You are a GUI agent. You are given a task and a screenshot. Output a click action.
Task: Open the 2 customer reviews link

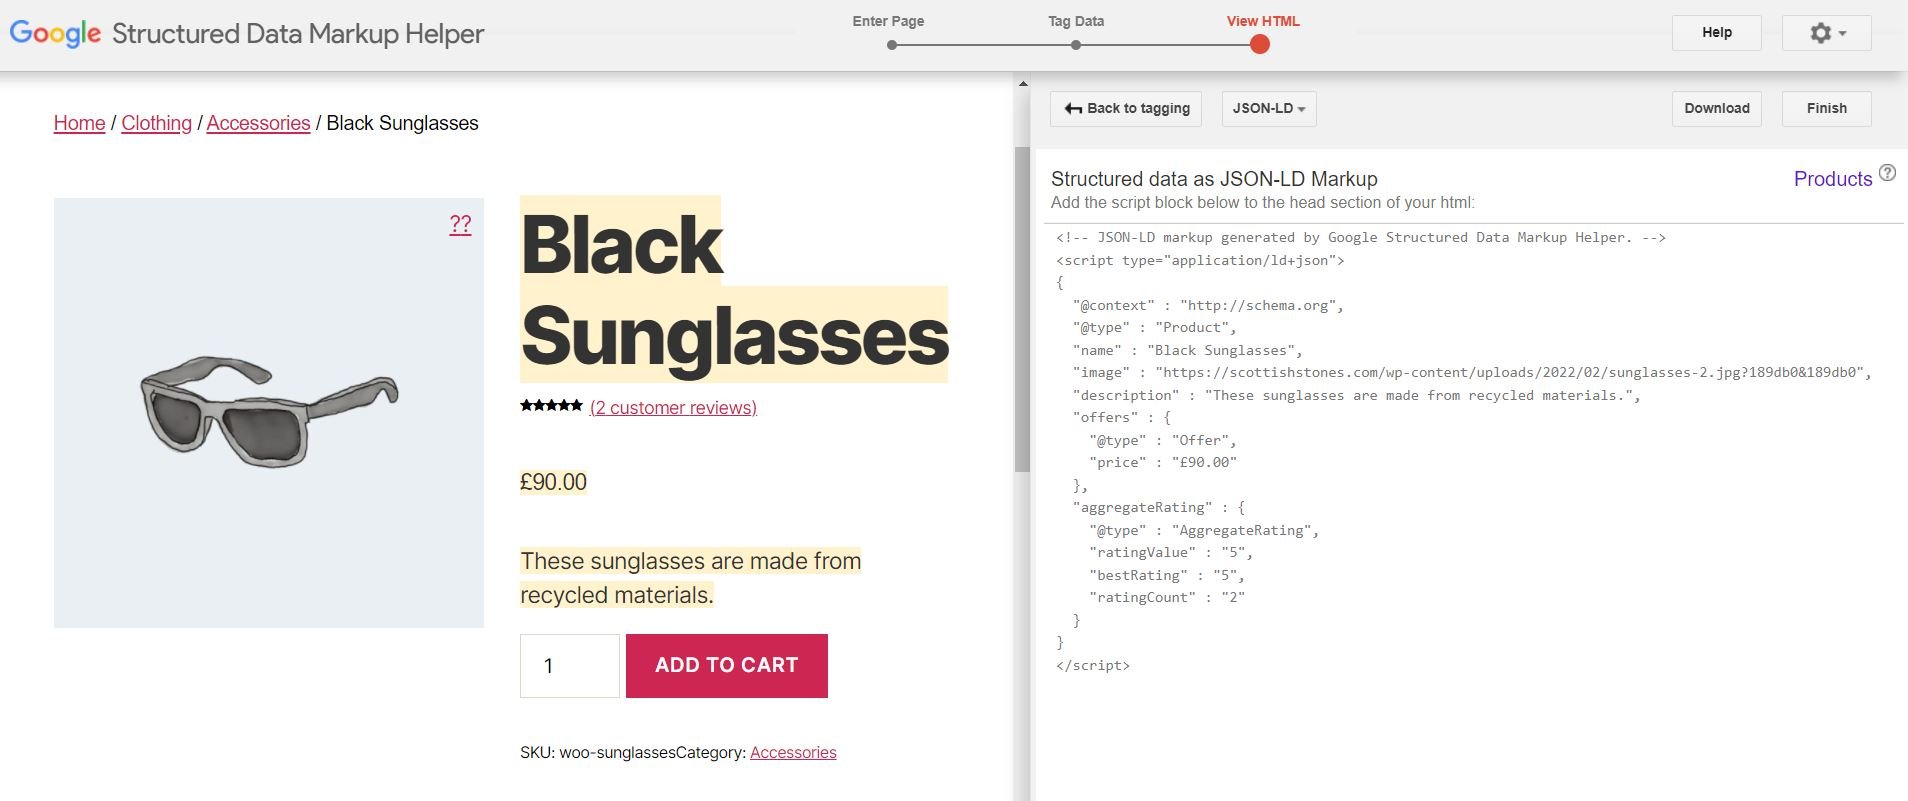pos(673,408)
